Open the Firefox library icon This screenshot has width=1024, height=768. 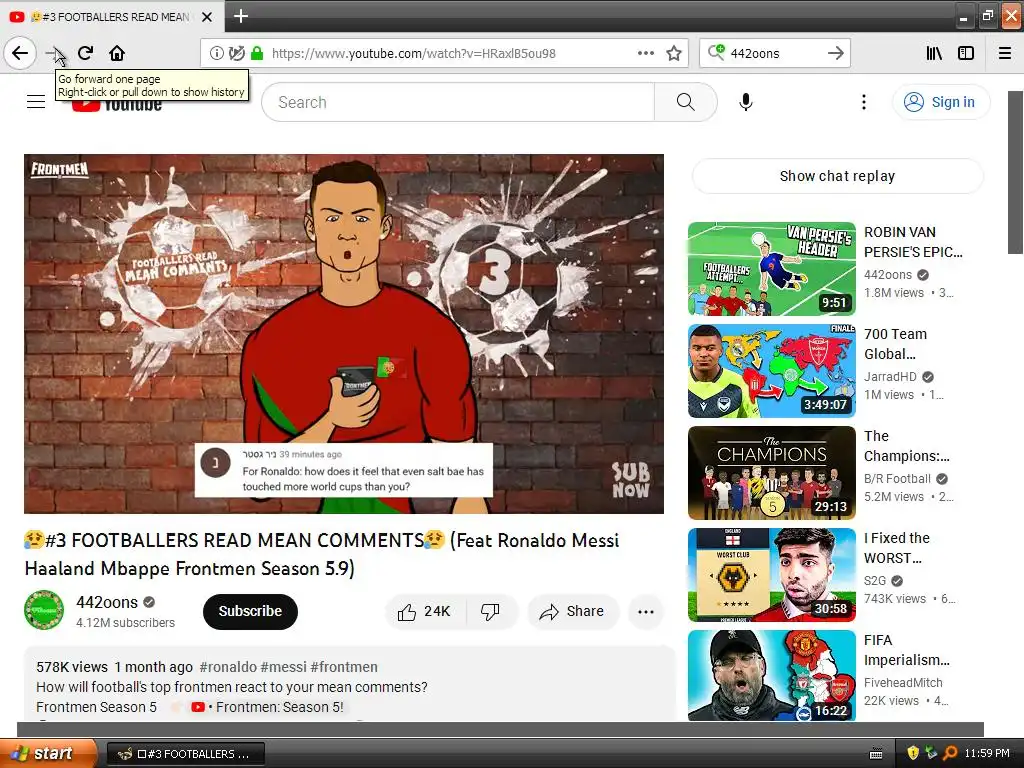point(934,53)
